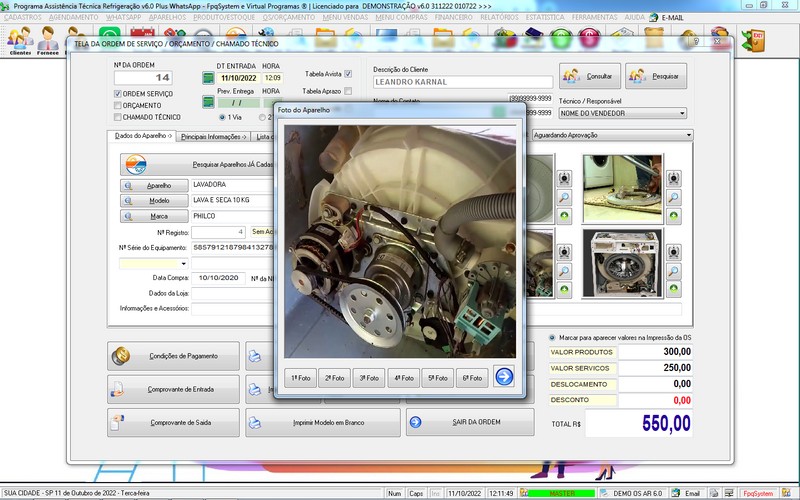Click the camera icon beside bottom-right photo

point(674,252)
